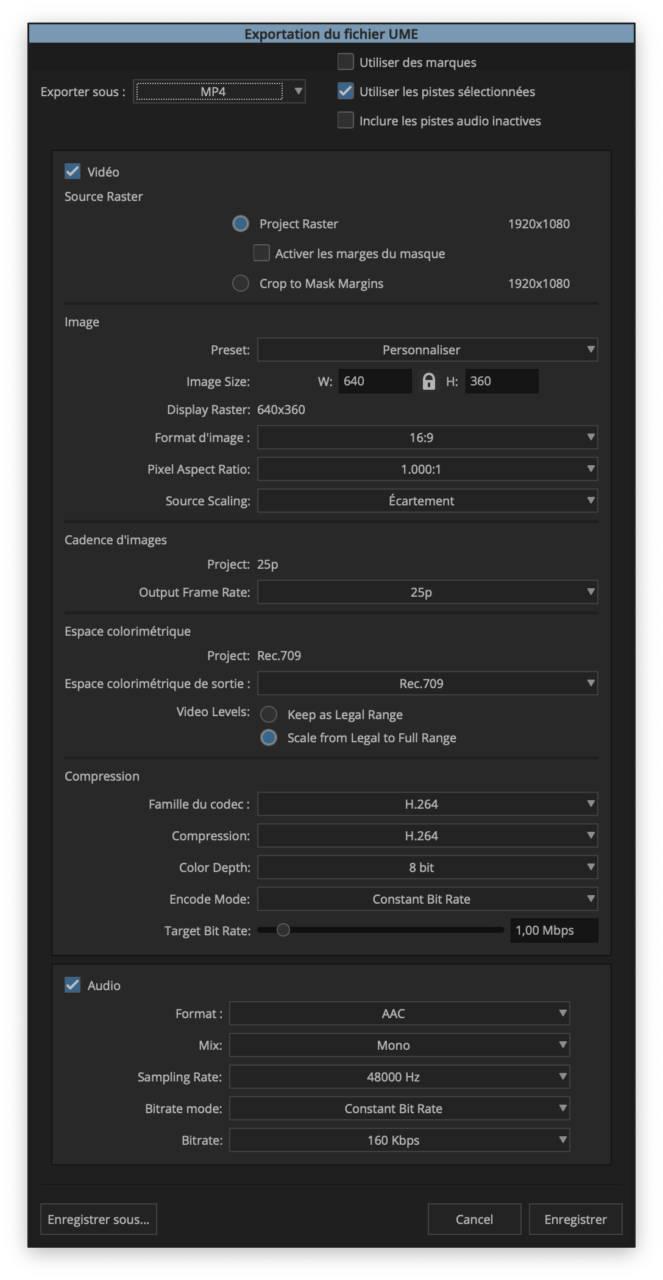Open the Exporter sous MP4 dropdown
The image size is (663, 1280).
pos(220,92)
